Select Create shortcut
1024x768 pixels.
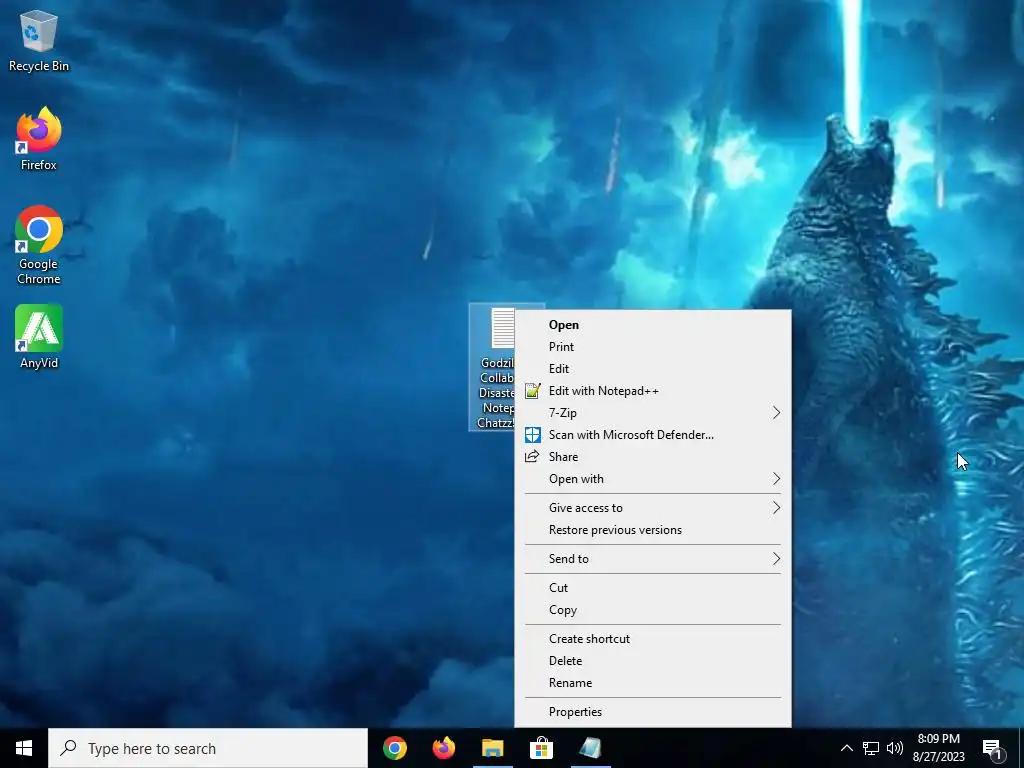tap(653, 639)
